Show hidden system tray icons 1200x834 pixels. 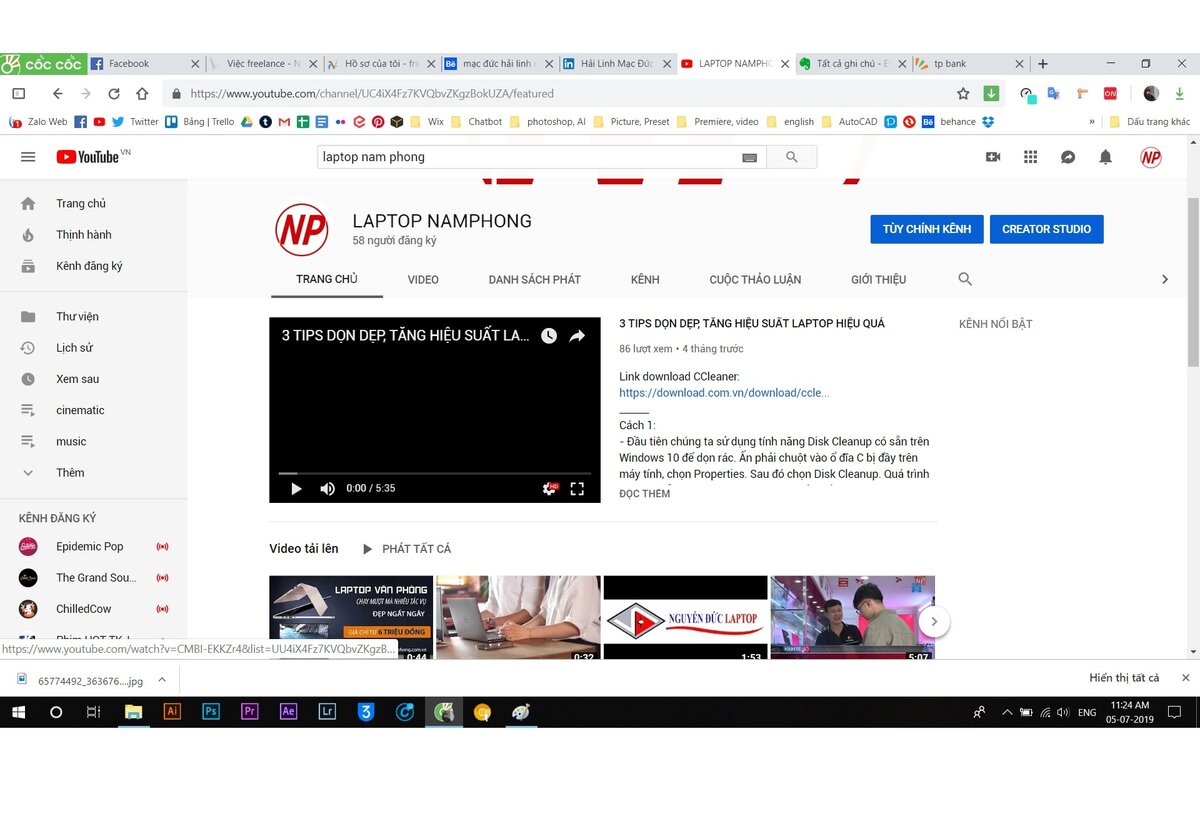coord(1007,712)
